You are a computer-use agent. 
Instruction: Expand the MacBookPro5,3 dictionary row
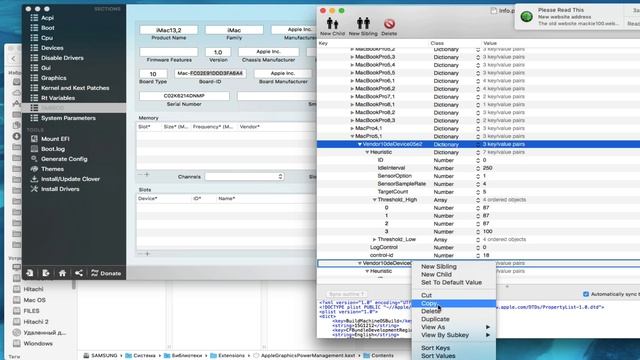[352, 57]
